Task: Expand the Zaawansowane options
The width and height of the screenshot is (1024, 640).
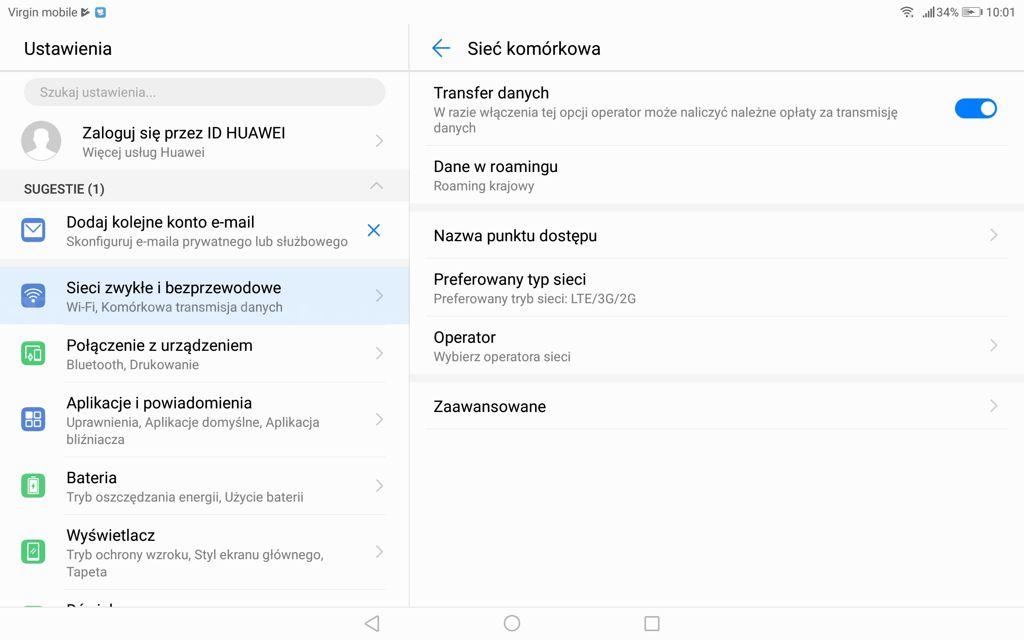Action: pos(716,406)
